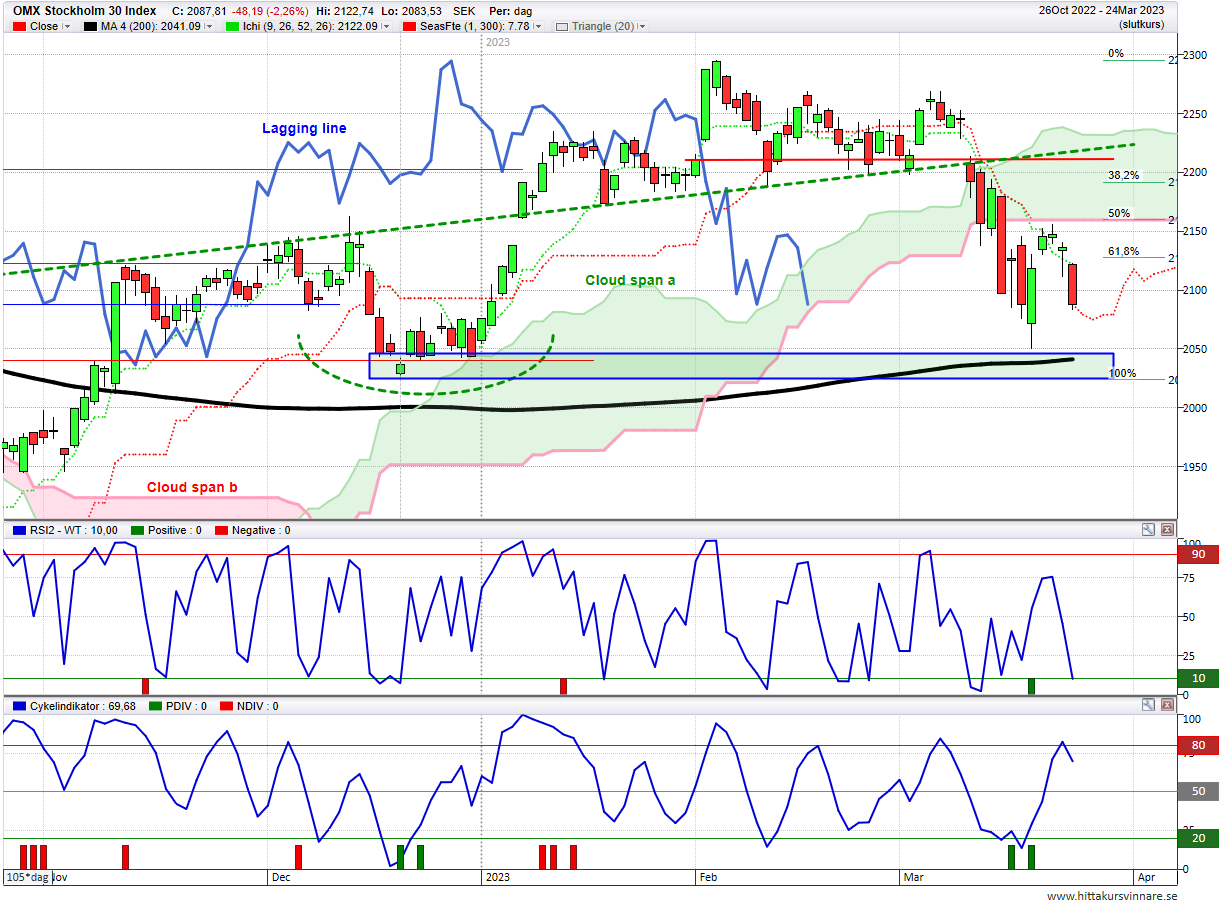This screenshot has width=1222, height=901.
Task: Click the Per: dag period label
Action: click(x=510, y=11)
